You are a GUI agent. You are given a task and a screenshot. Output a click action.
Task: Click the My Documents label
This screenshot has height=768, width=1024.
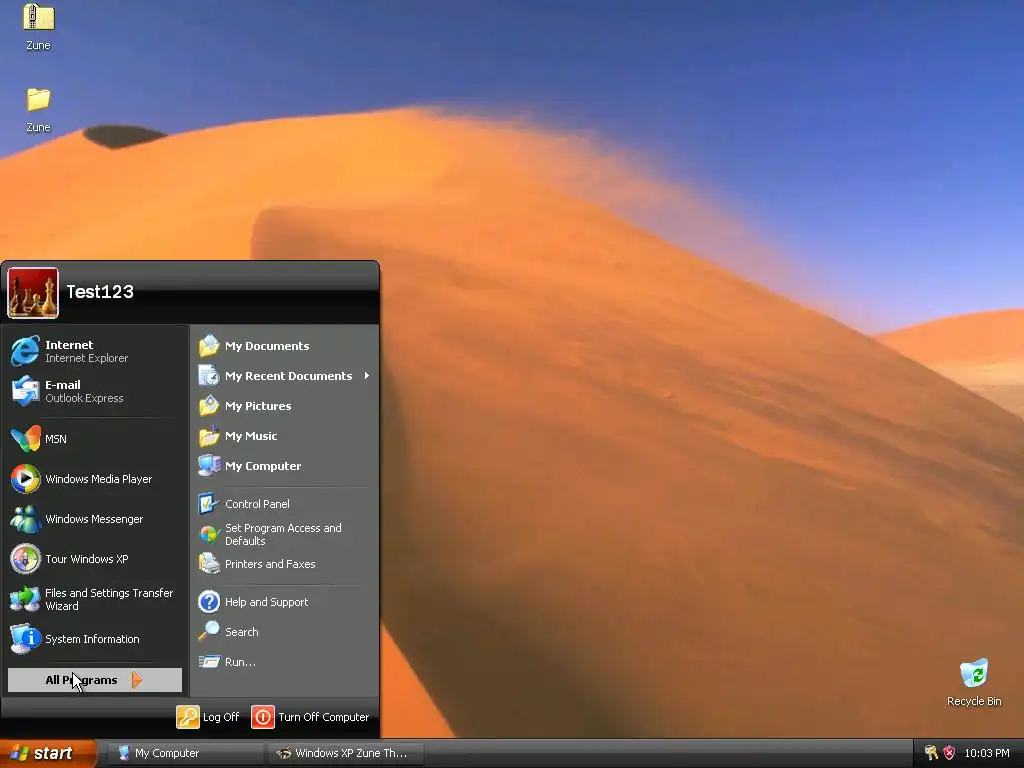(267, 345)
